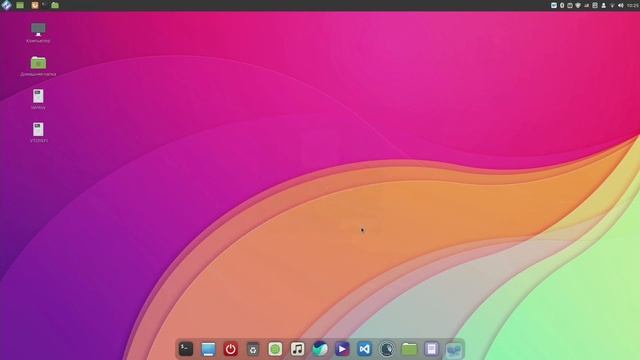The width and height of the screenshot is (640, 360).
Task: Open the leftmost white tray icon
Action: click(554, 5)
